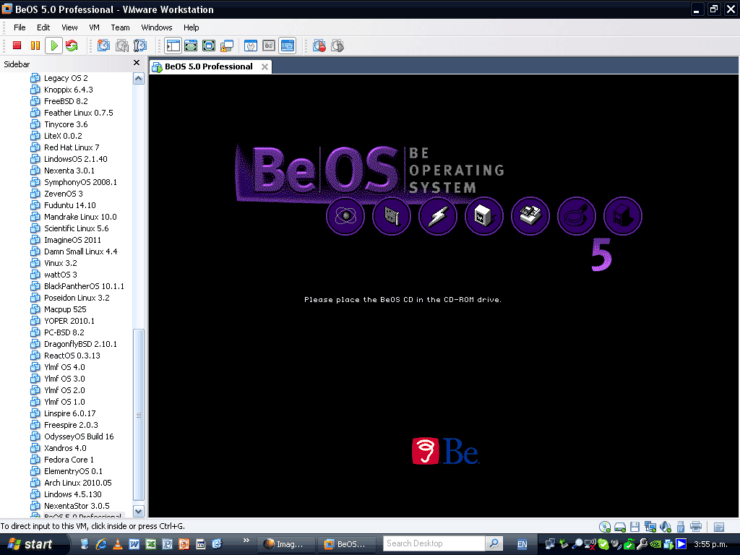Screen dimensions: 740x555
Task: Expand the quick launch overflow chevron
Action: pos(246,540)
